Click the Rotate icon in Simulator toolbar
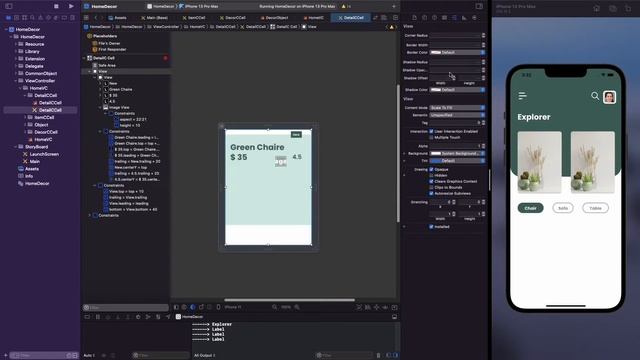Image resolution: width=640 pixels, height=360 pixels. (628, 8)
